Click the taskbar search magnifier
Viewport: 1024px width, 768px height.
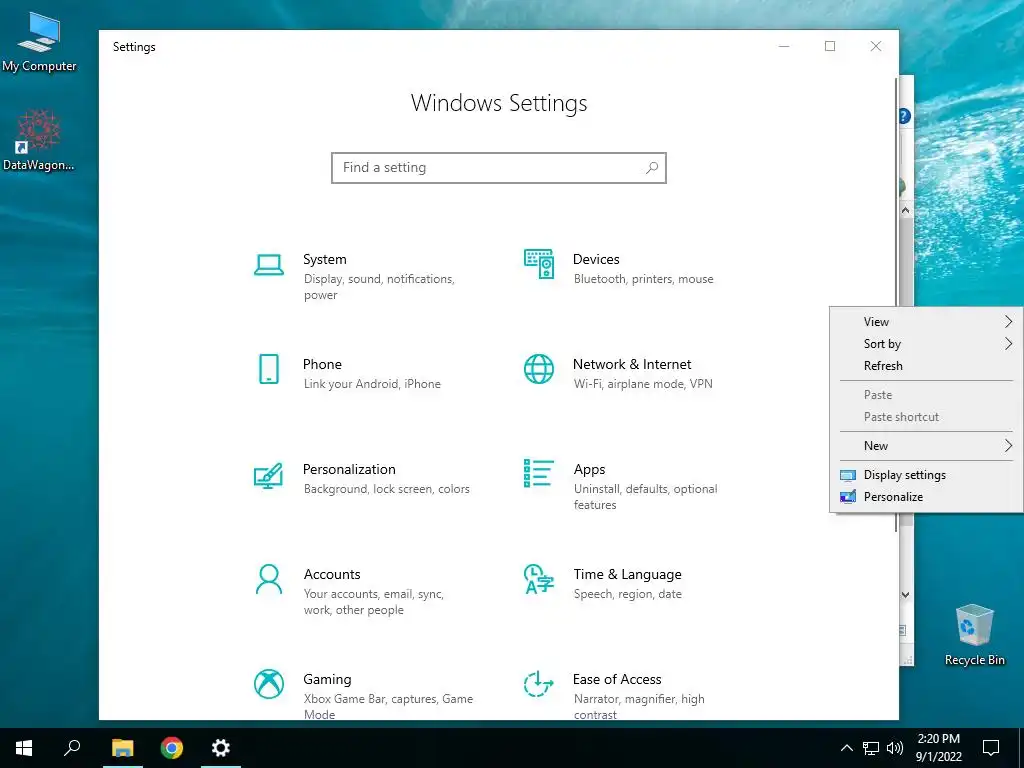72,748
